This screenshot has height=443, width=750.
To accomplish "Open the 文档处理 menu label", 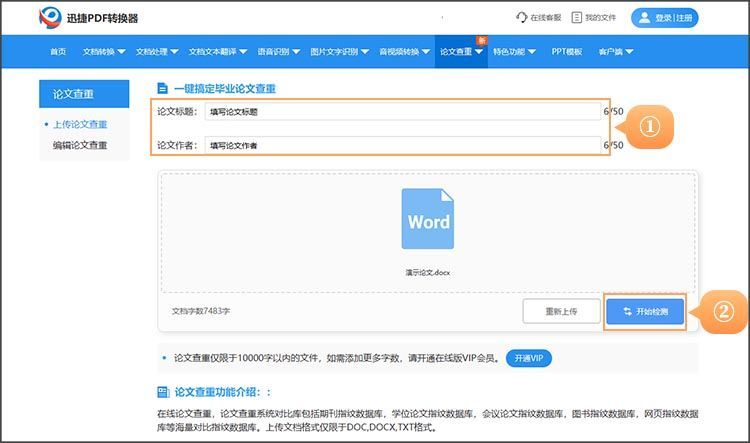I will coord(152,52).
